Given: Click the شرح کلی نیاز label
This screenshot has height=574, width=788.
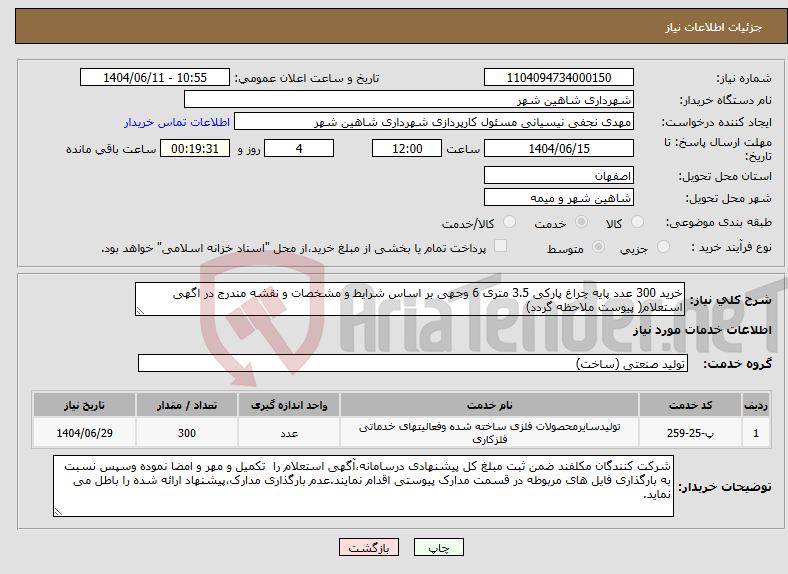Looking at the screenshot, I should 730,300.
